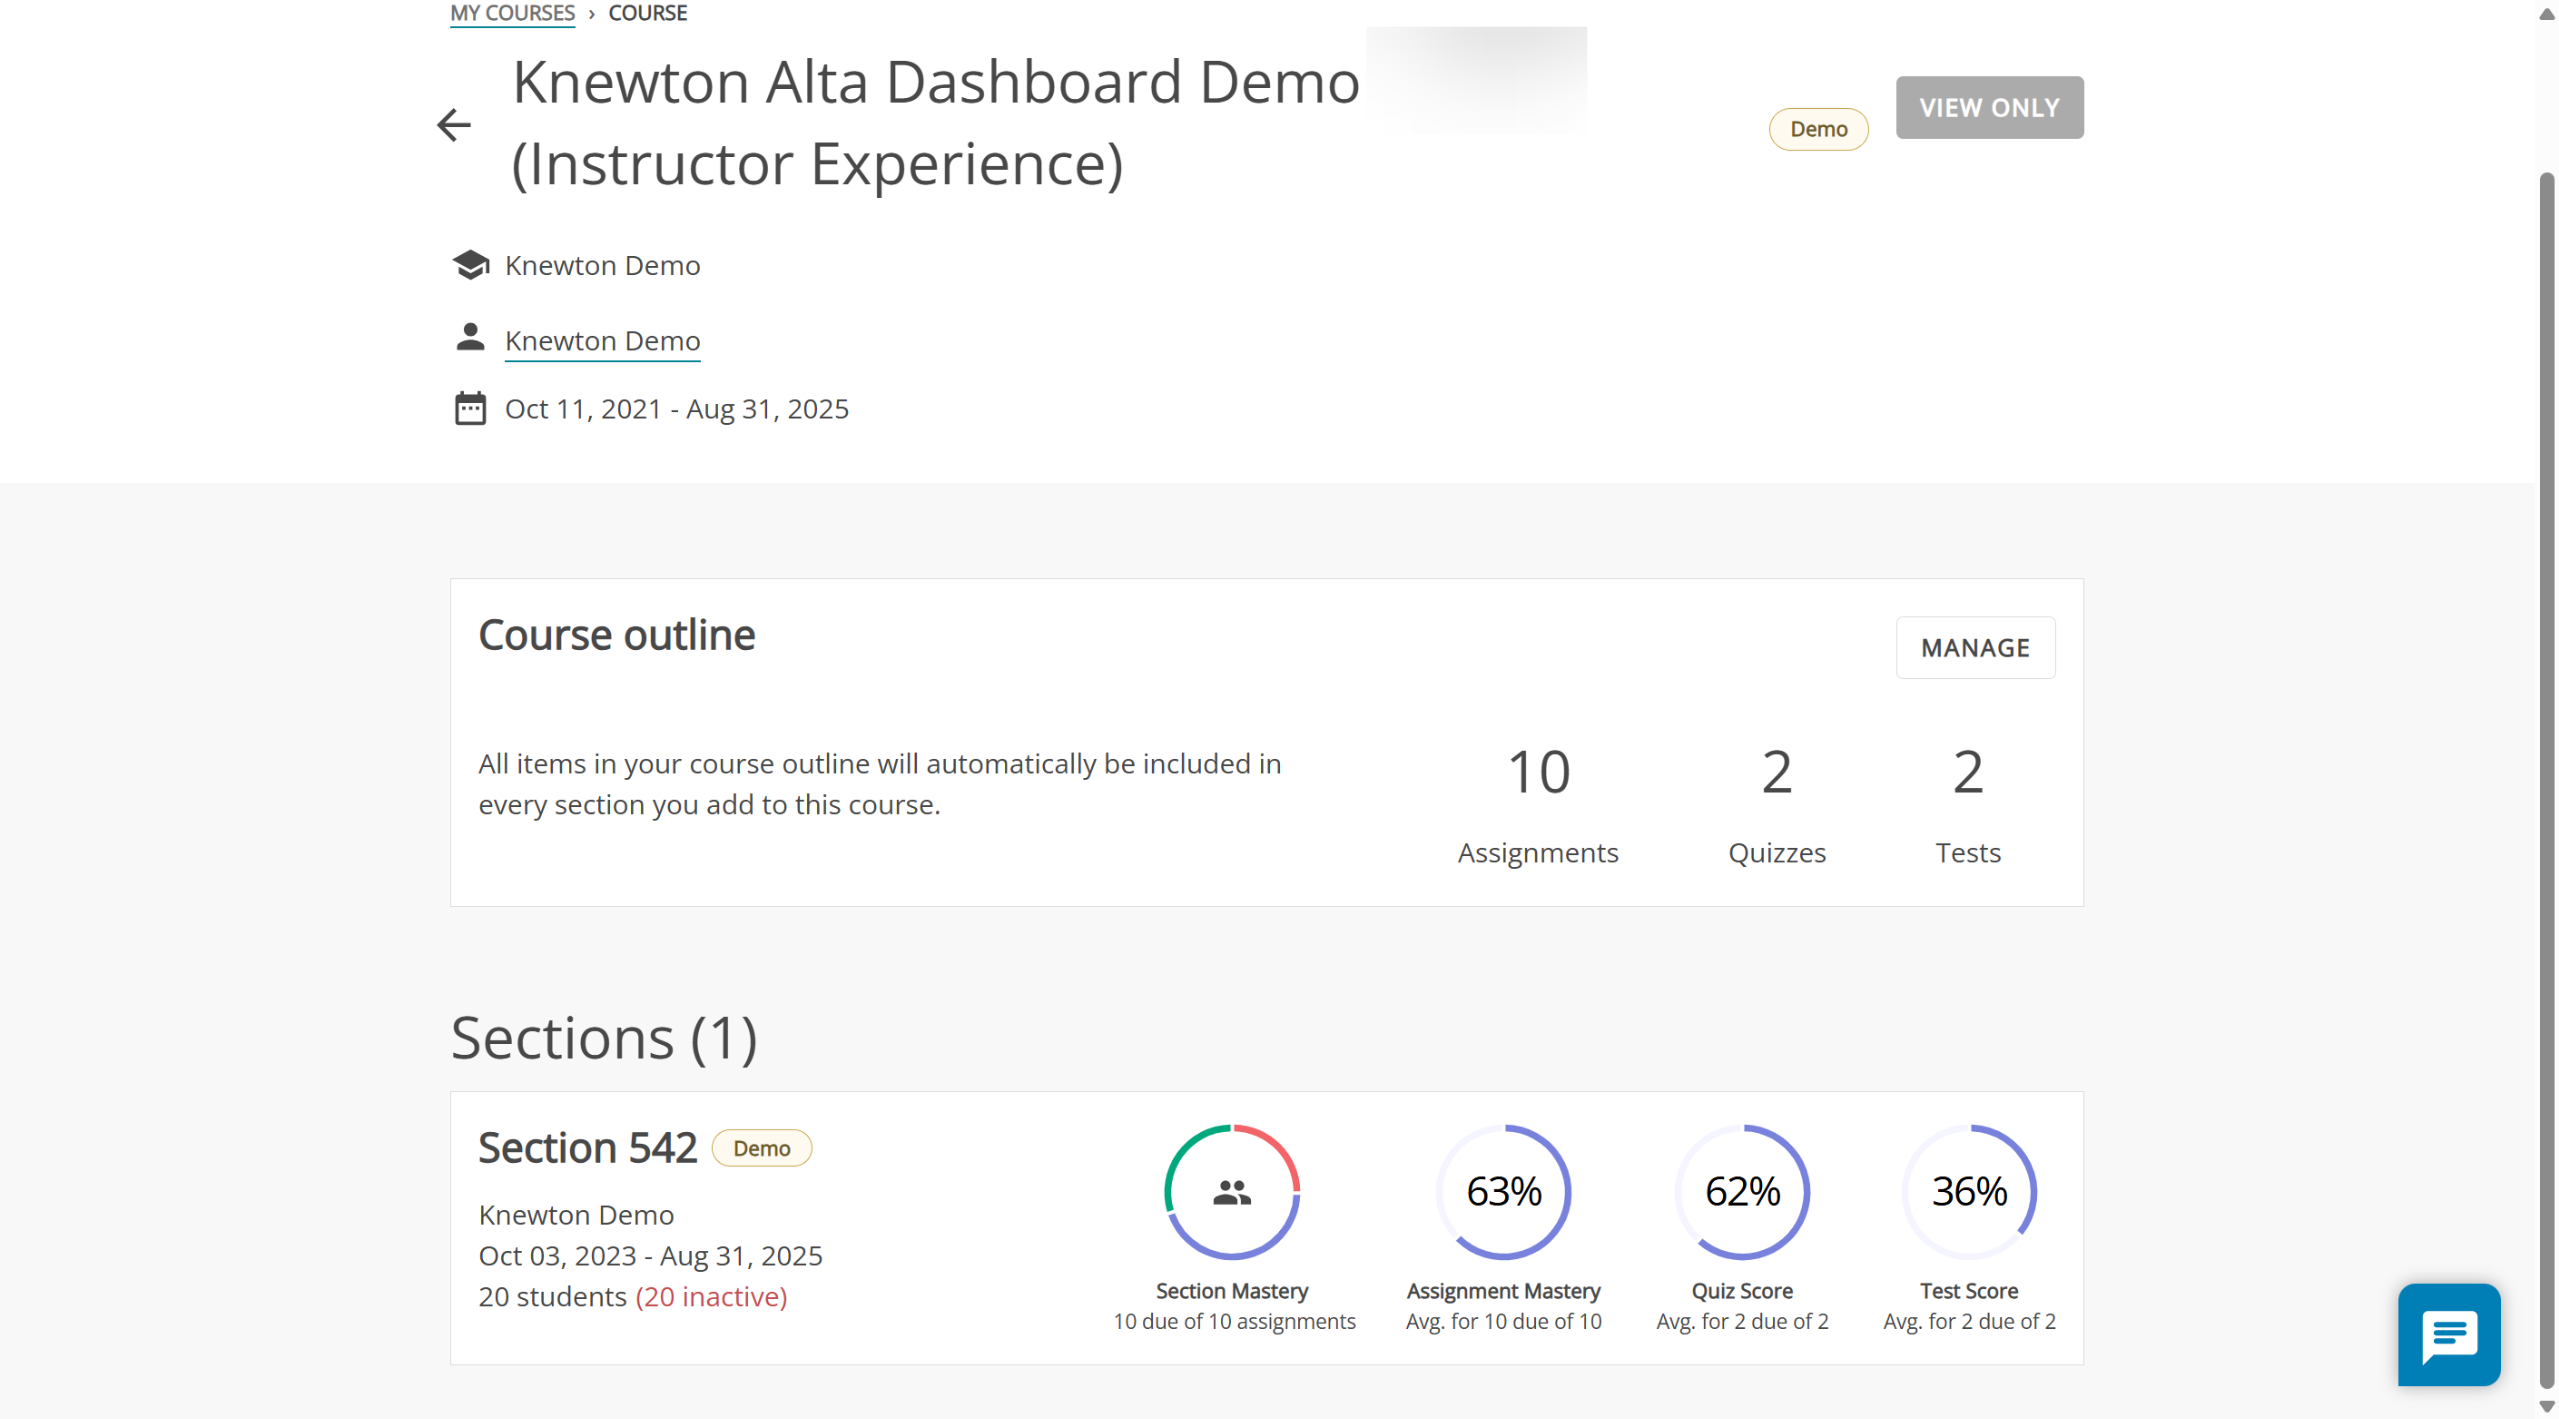This screenshot has width=2559, height=1419.
Task: Click the Section Mastery people icon
Action: 1231,1191
